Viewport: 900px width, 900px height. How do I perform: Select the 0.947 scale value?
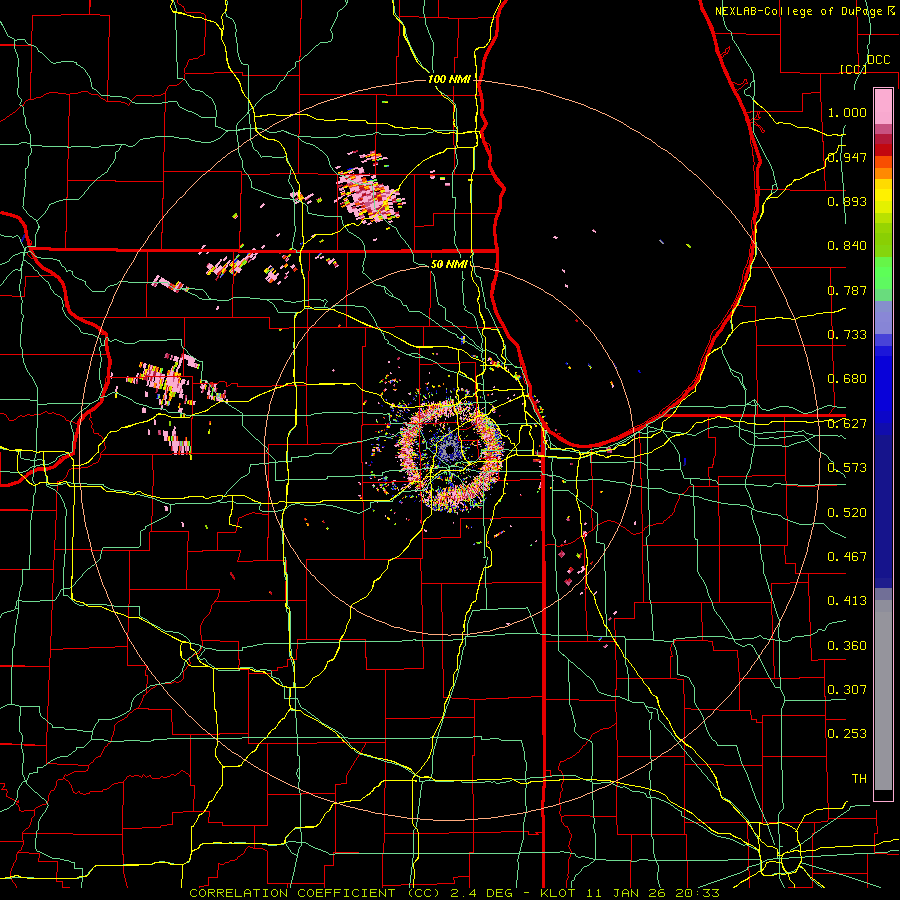847,157
